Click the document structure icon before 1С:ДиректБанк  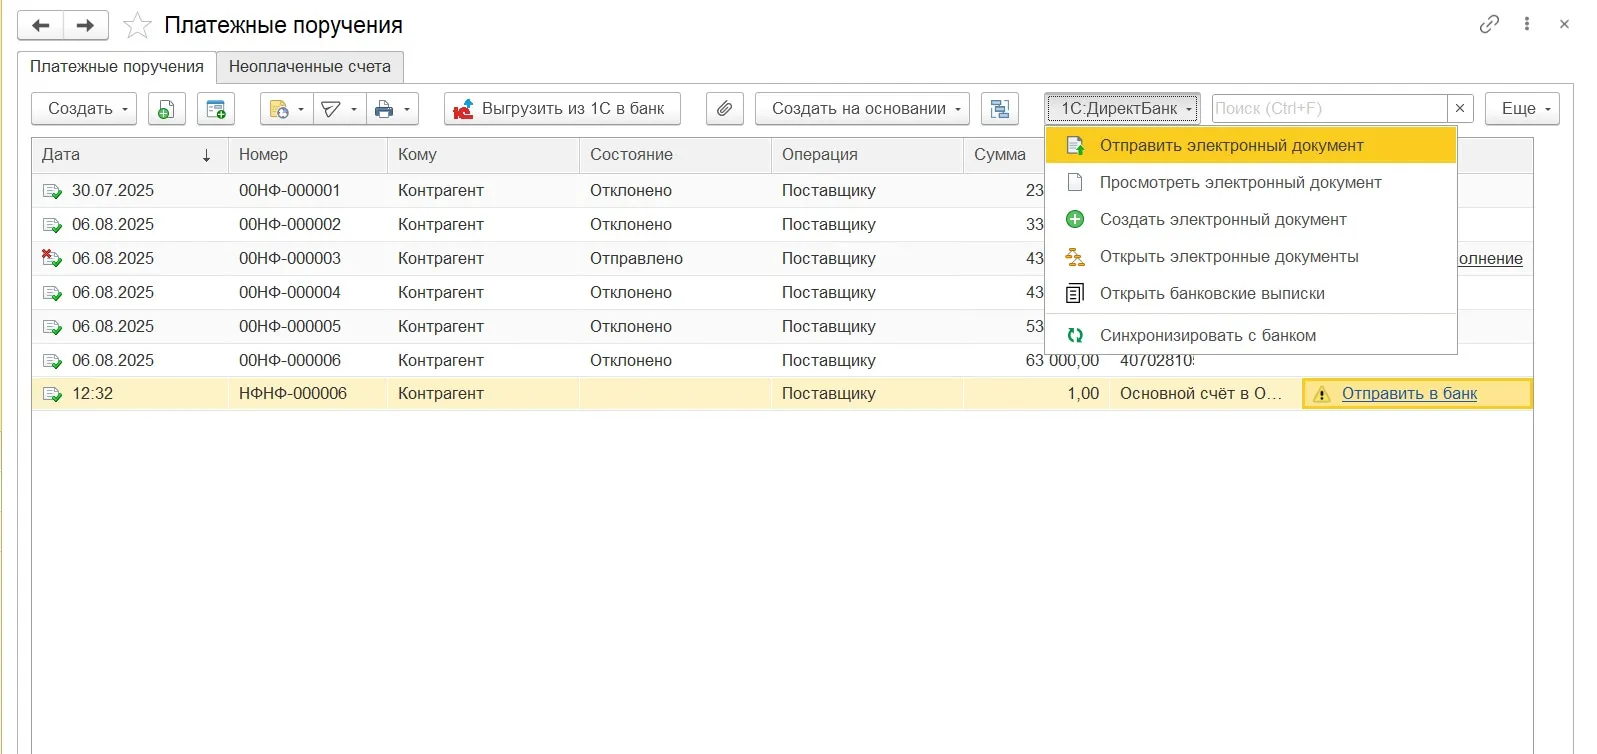pos(999,109)
